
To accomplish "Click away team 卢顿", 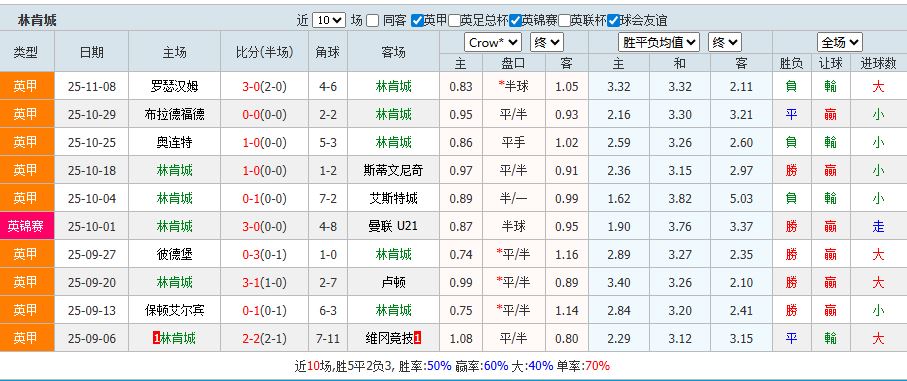I will [x=393, y=282].
